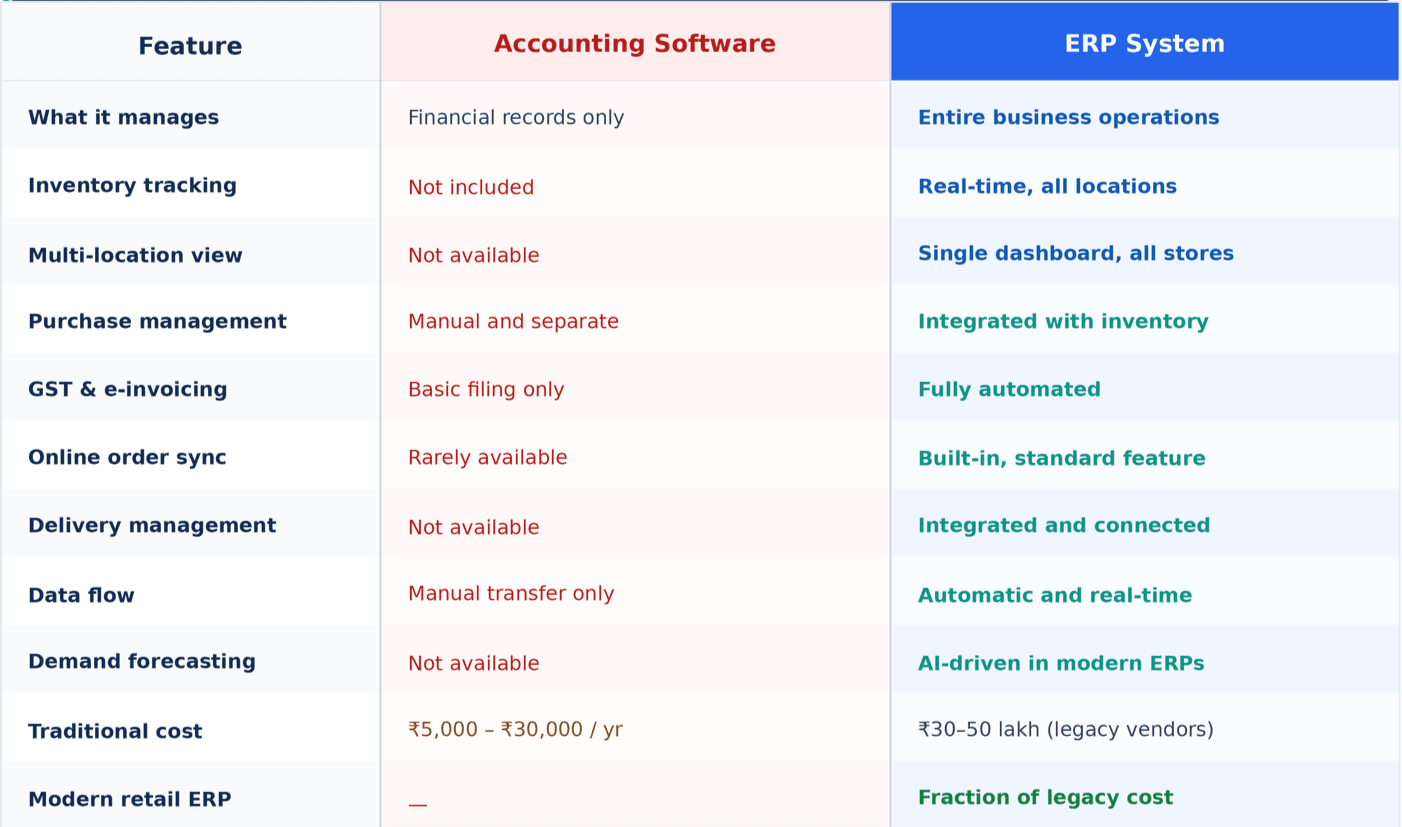1402x827 pixels.
Task: Click 'Real-time, all locations' cell
Action: click(1047, 187)
